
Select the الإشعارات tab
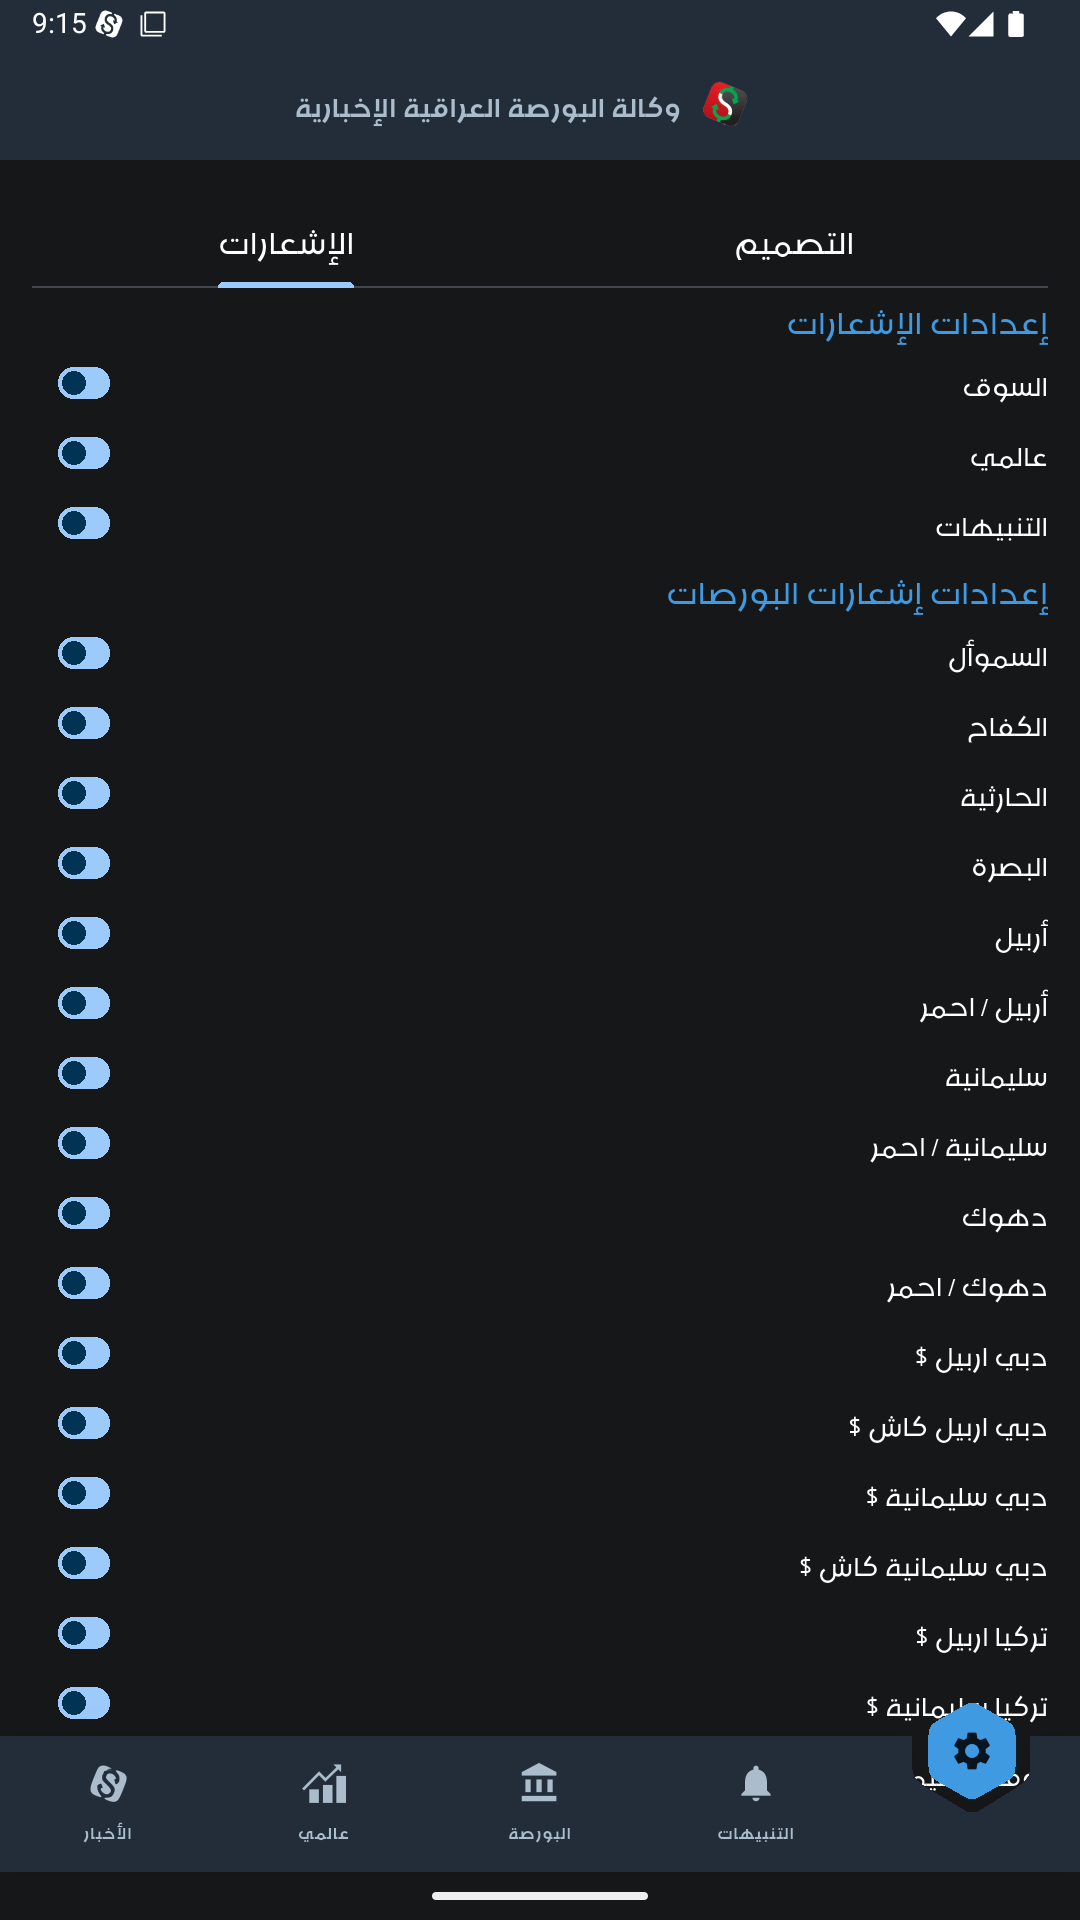click(x=286, y=245)
